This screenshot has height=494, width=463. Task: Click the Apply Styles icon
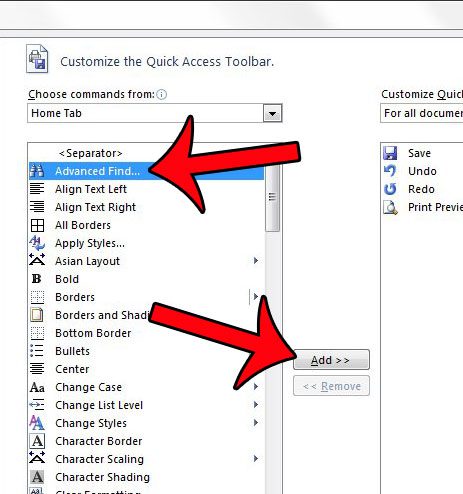pos(37,243)
